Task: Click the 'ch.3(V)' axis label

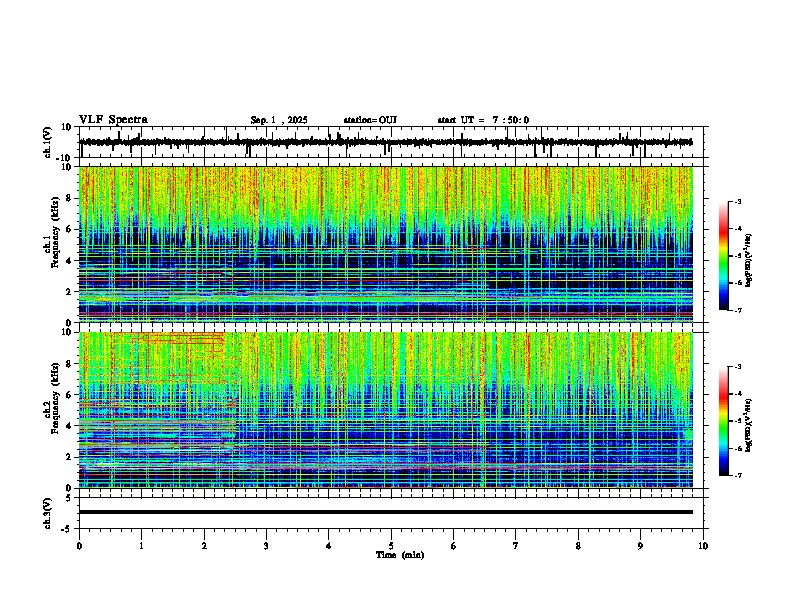Action: pyautogui.click(x=48, y=513)
